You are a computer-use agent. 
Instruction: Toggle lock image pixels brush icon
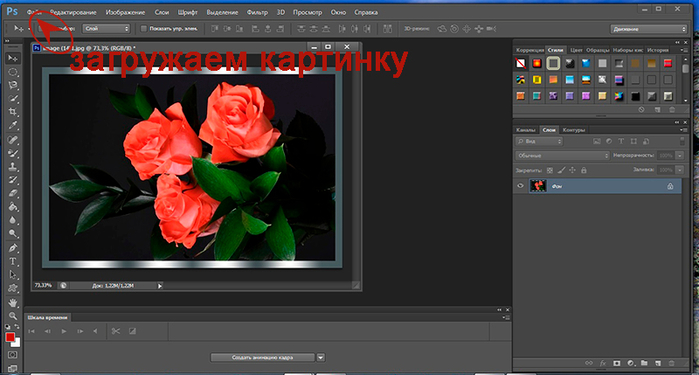click(x=561, y=170)
